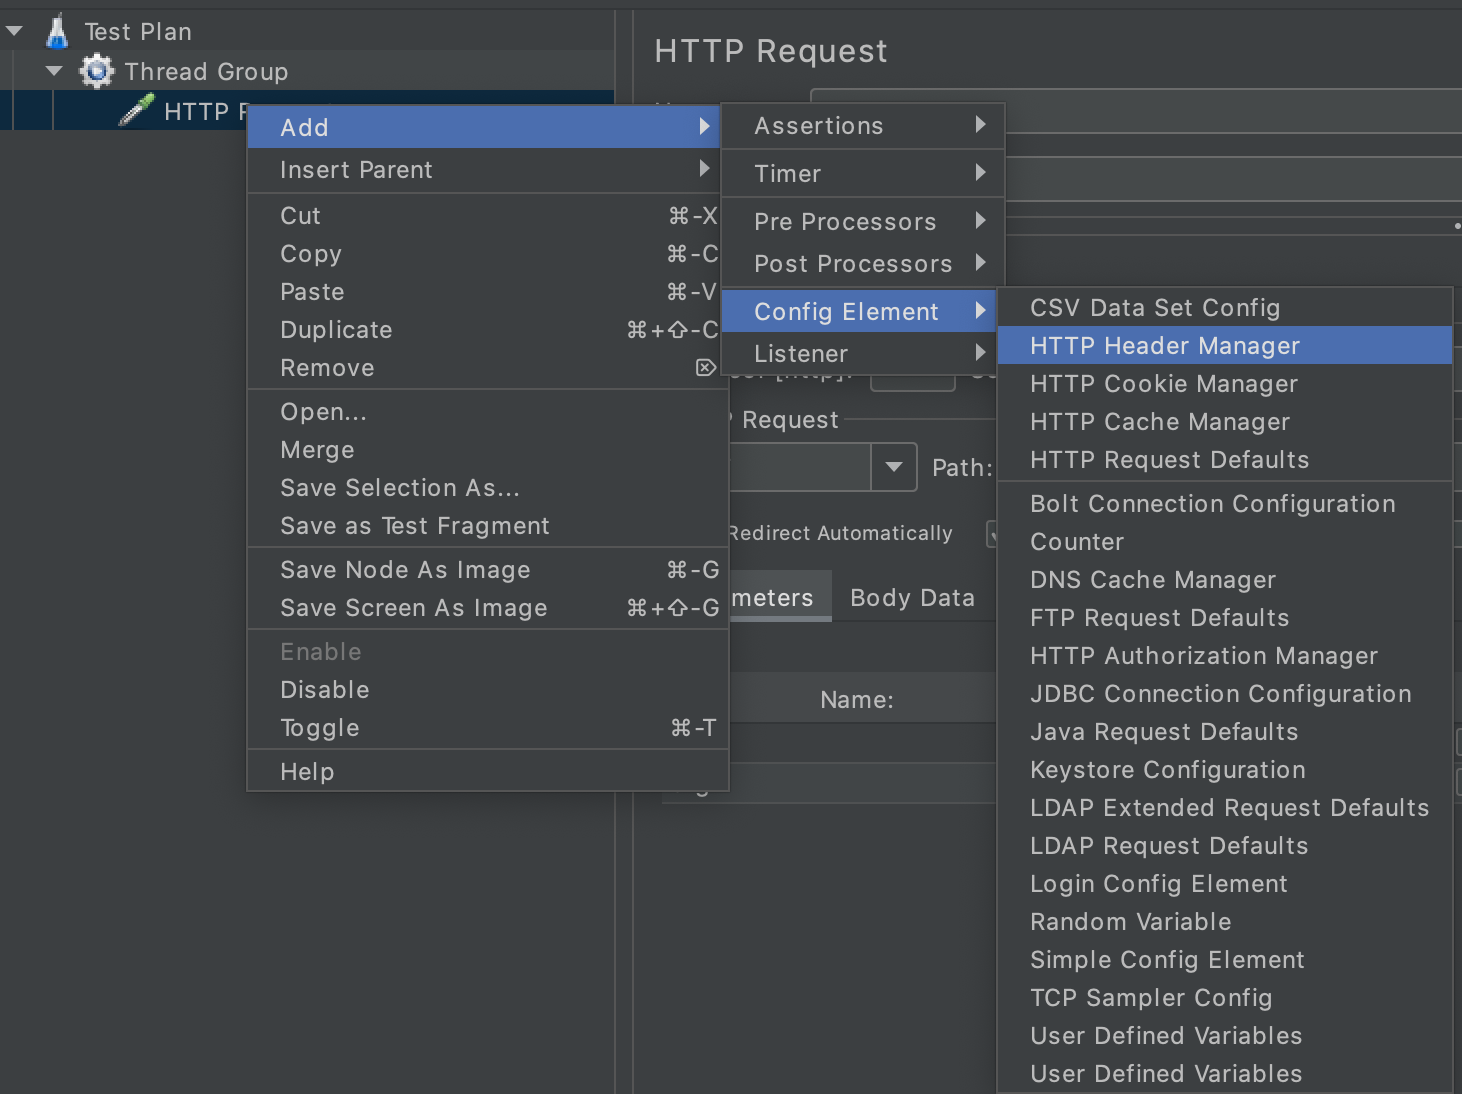Choose Open... from the context menu
The width and height of the screenshot is (1462, 1094).
488,412
